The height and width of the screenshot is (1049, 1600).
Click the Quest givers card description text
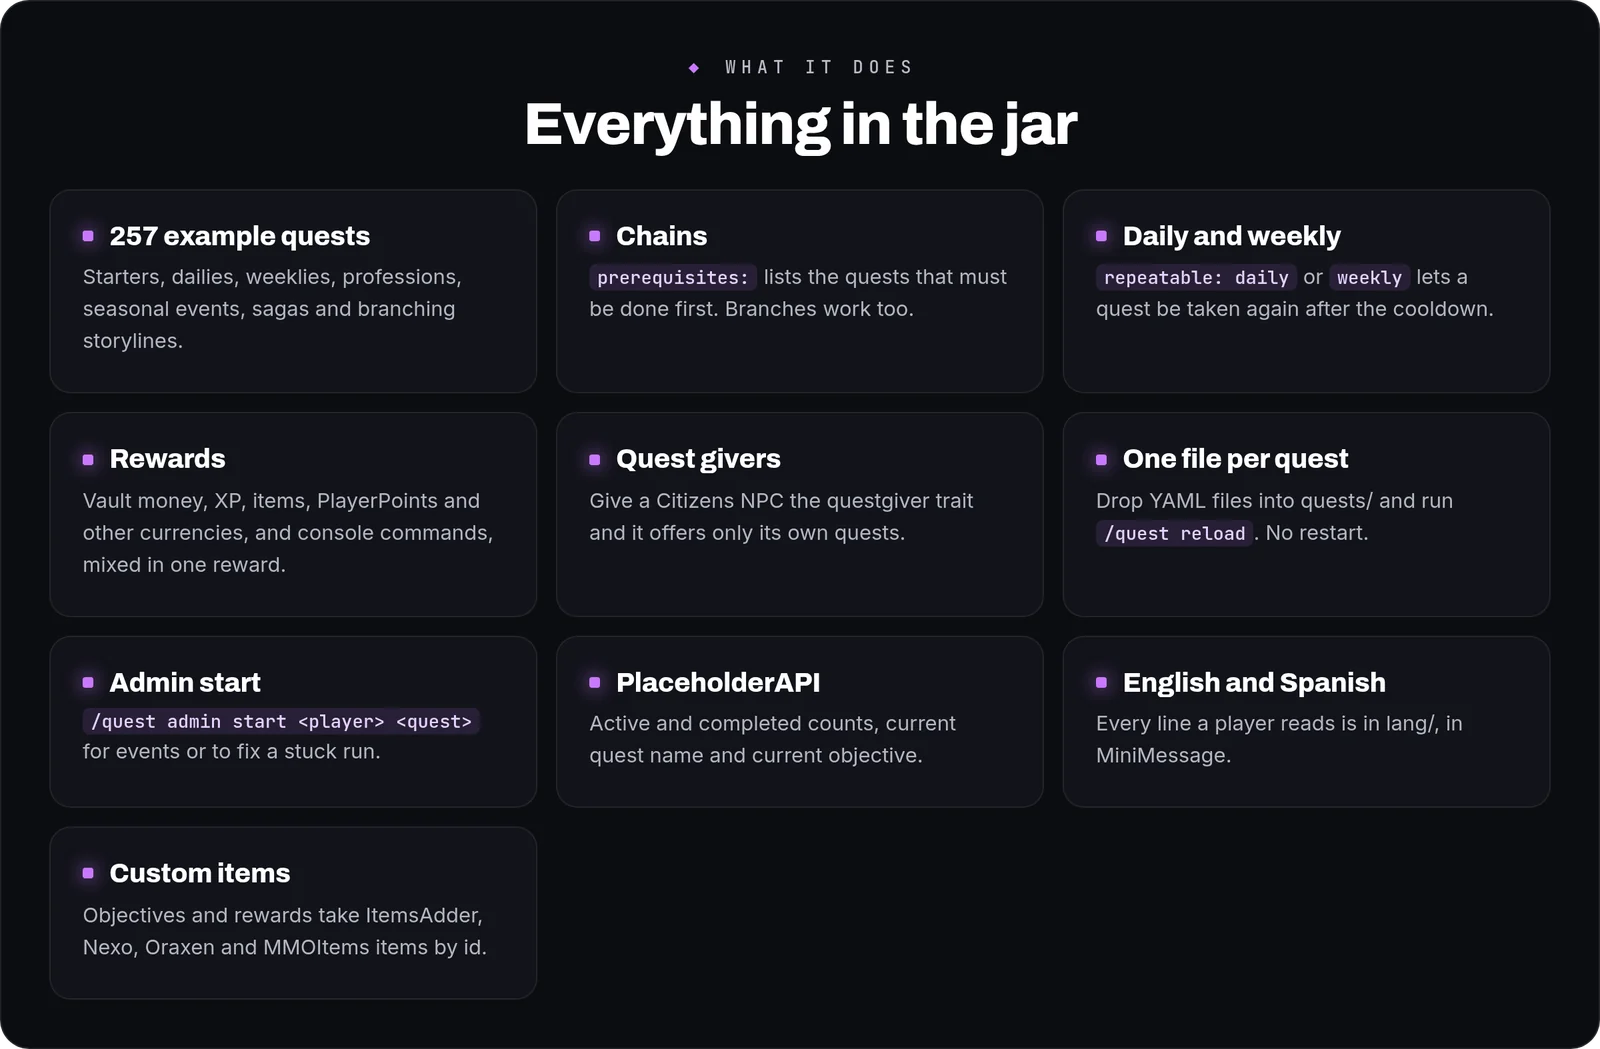click(781, 516)
